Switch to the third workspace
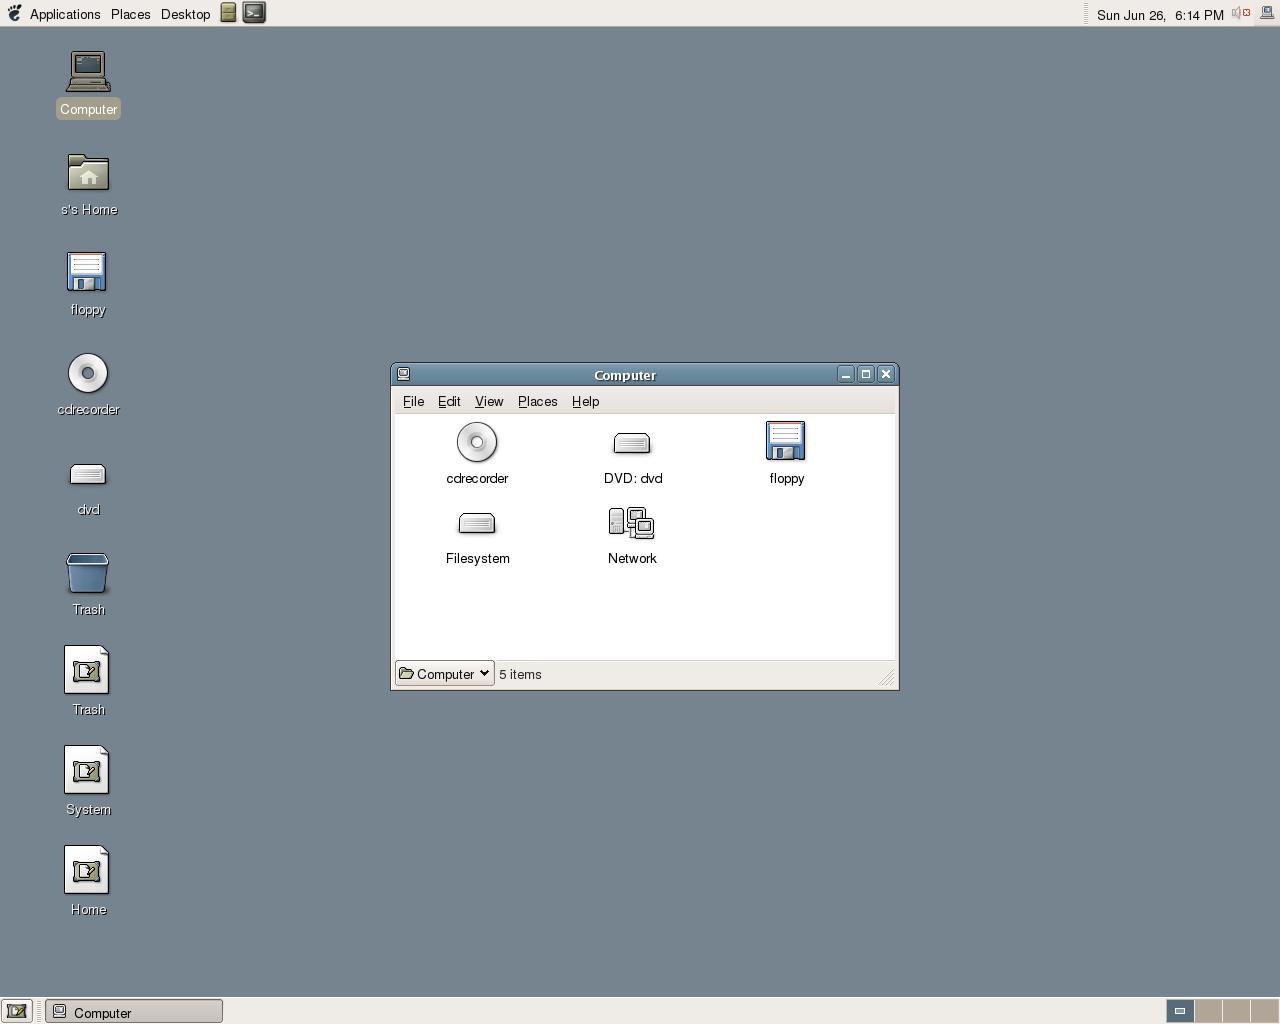This screenshot has height=1024, width=1280. (x=1236, y=1011)
